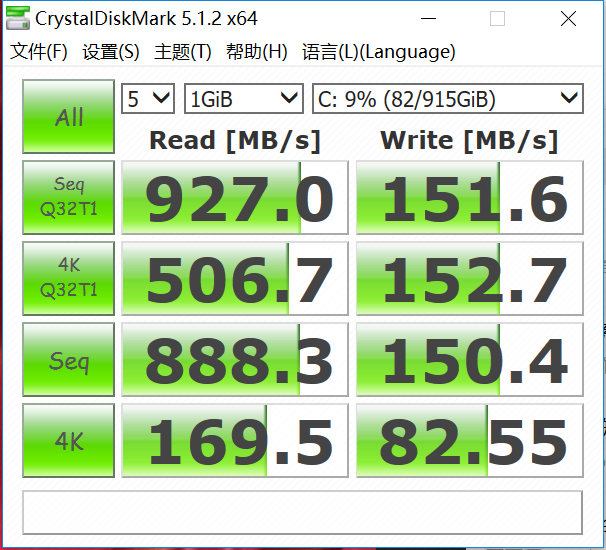Open the 设置(S) menu
The height and width of the screenshot is (550, 606).
tap(110, 52)
